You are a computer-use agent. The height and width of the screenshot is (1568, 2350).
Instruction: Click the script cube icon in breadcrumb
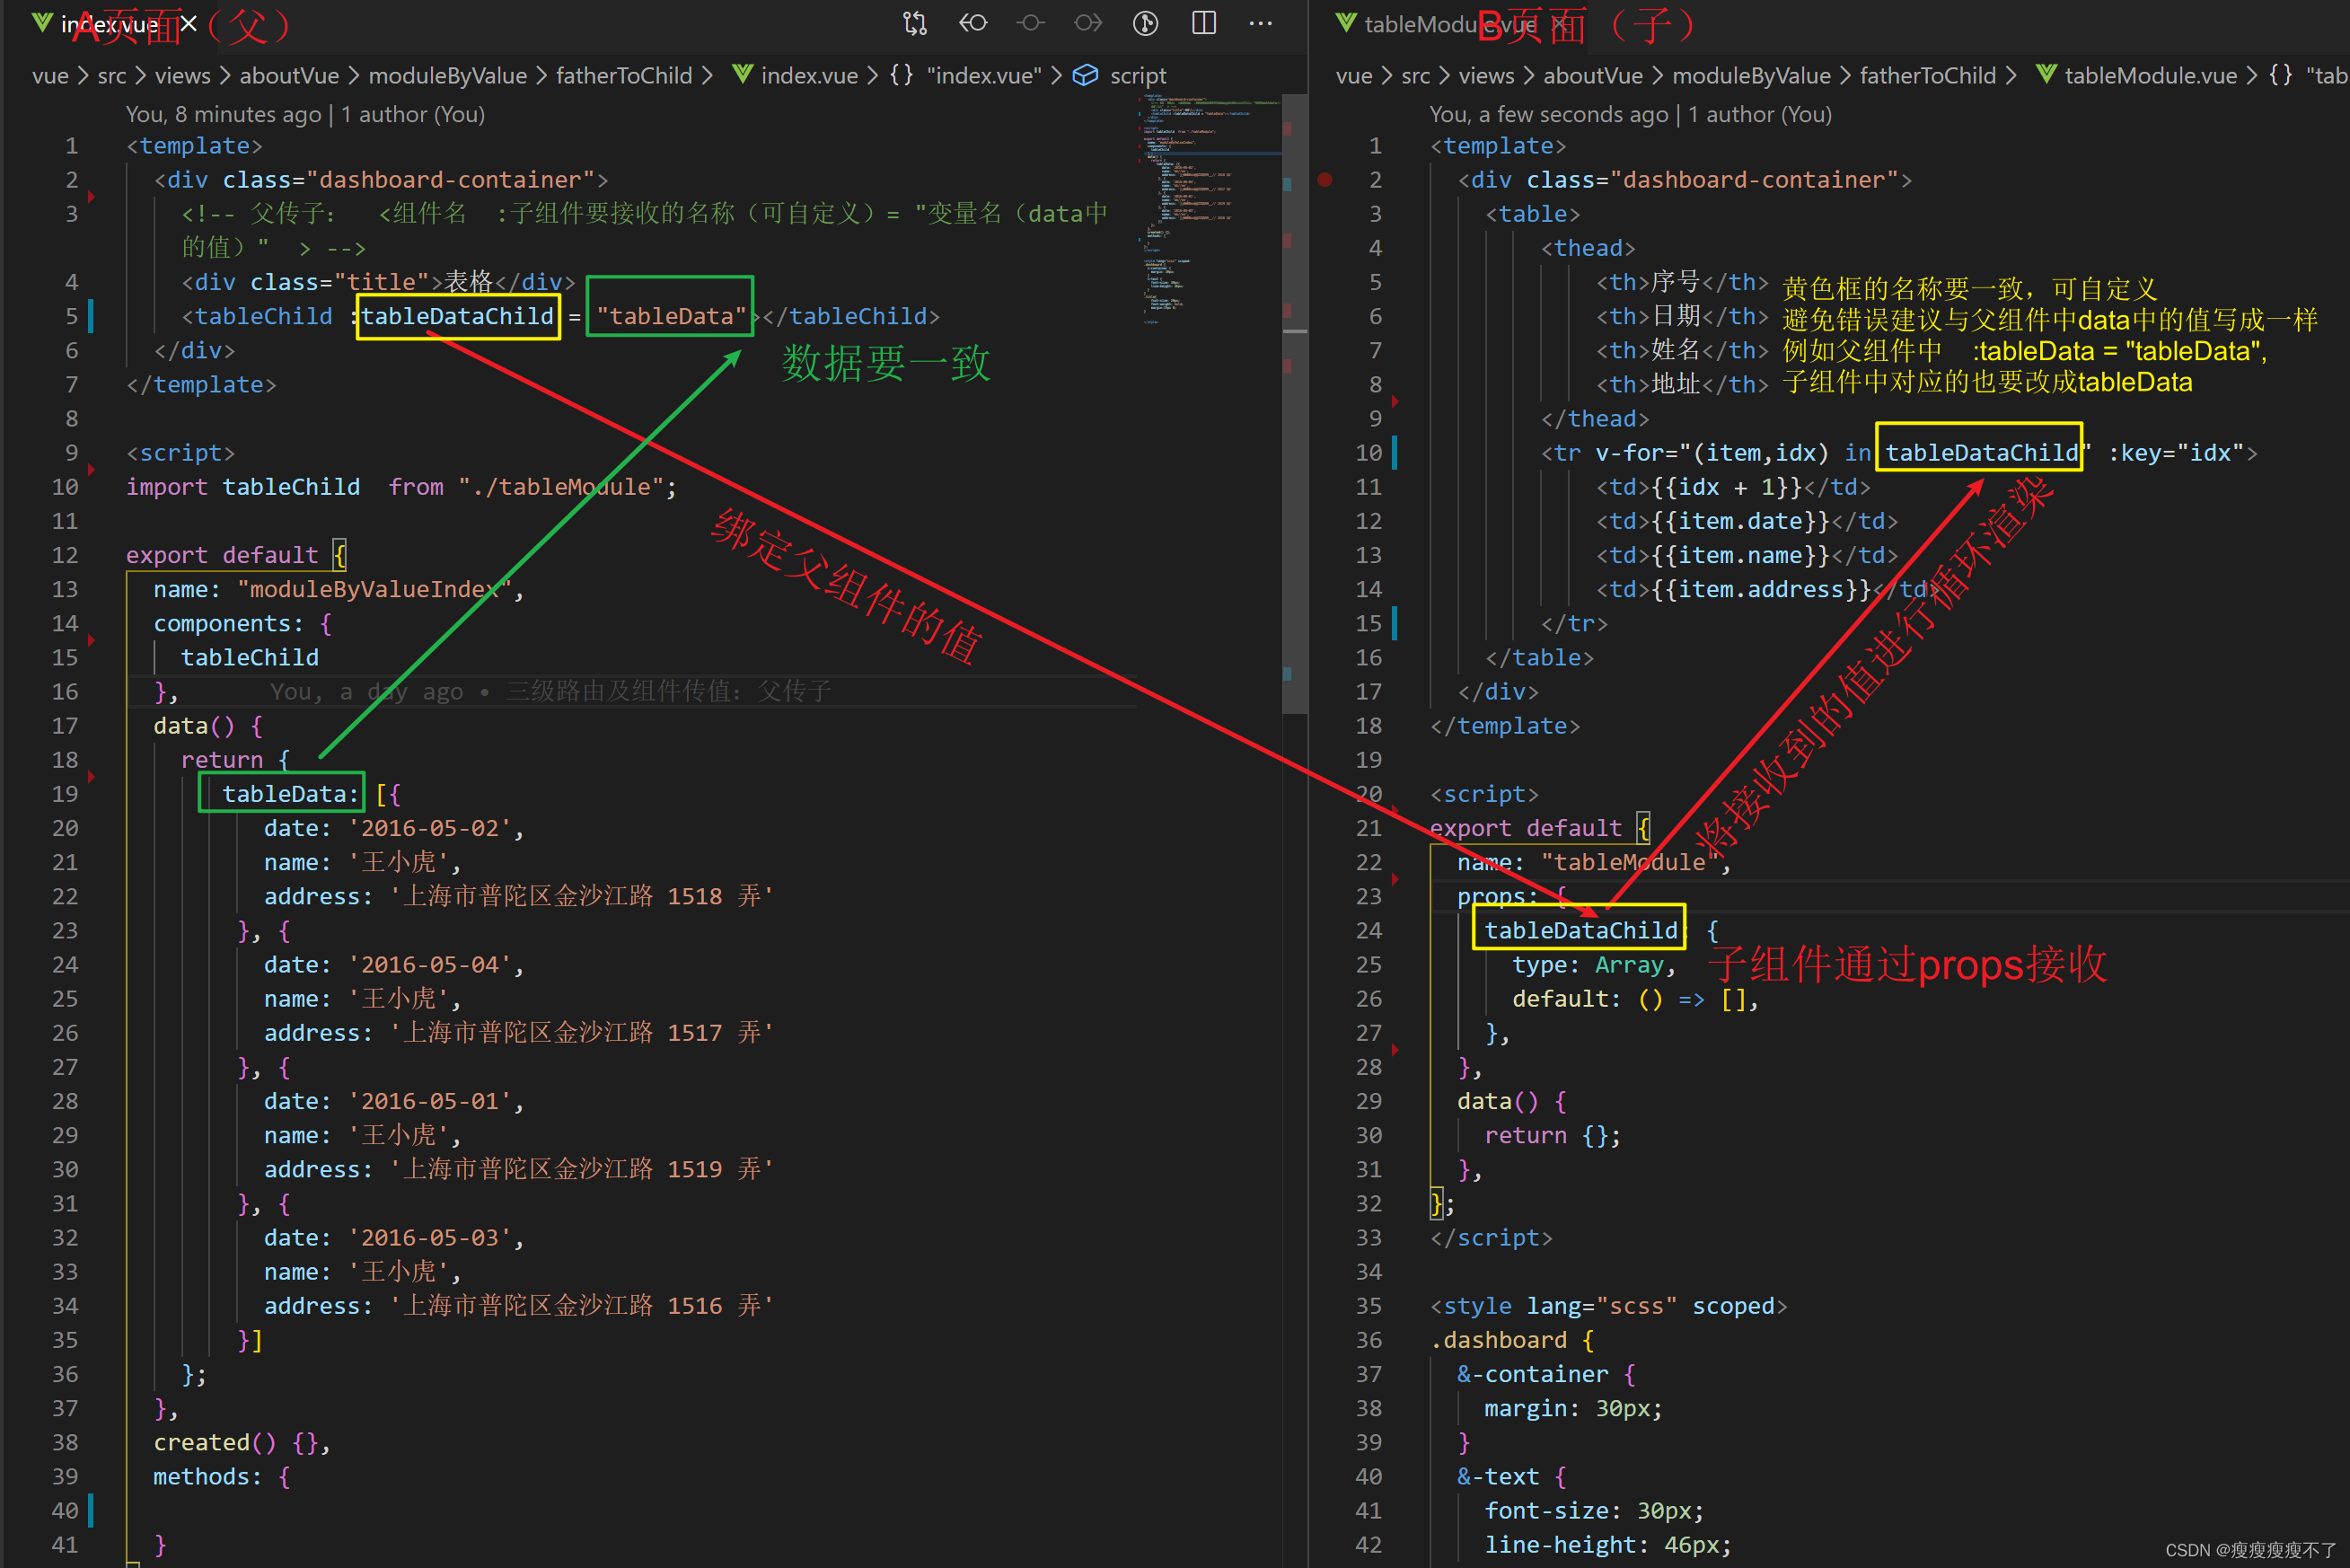point(1085,75)
